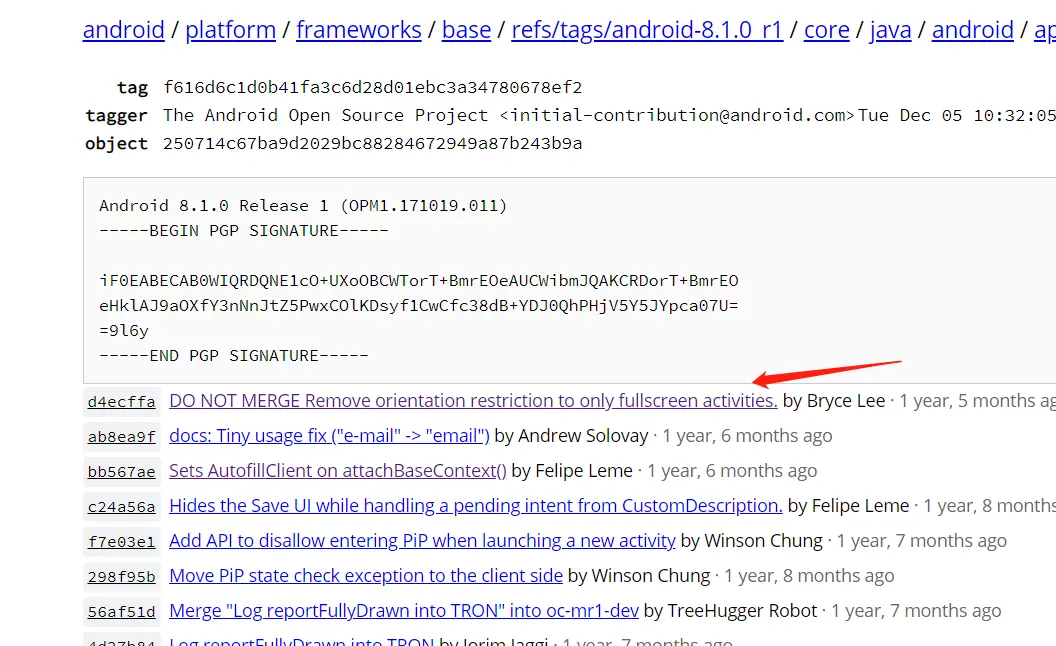Open Sets AutofillClient on attachBaseContext() commit
This screenshot has width=1056, height=646.
tap(337, 471)
